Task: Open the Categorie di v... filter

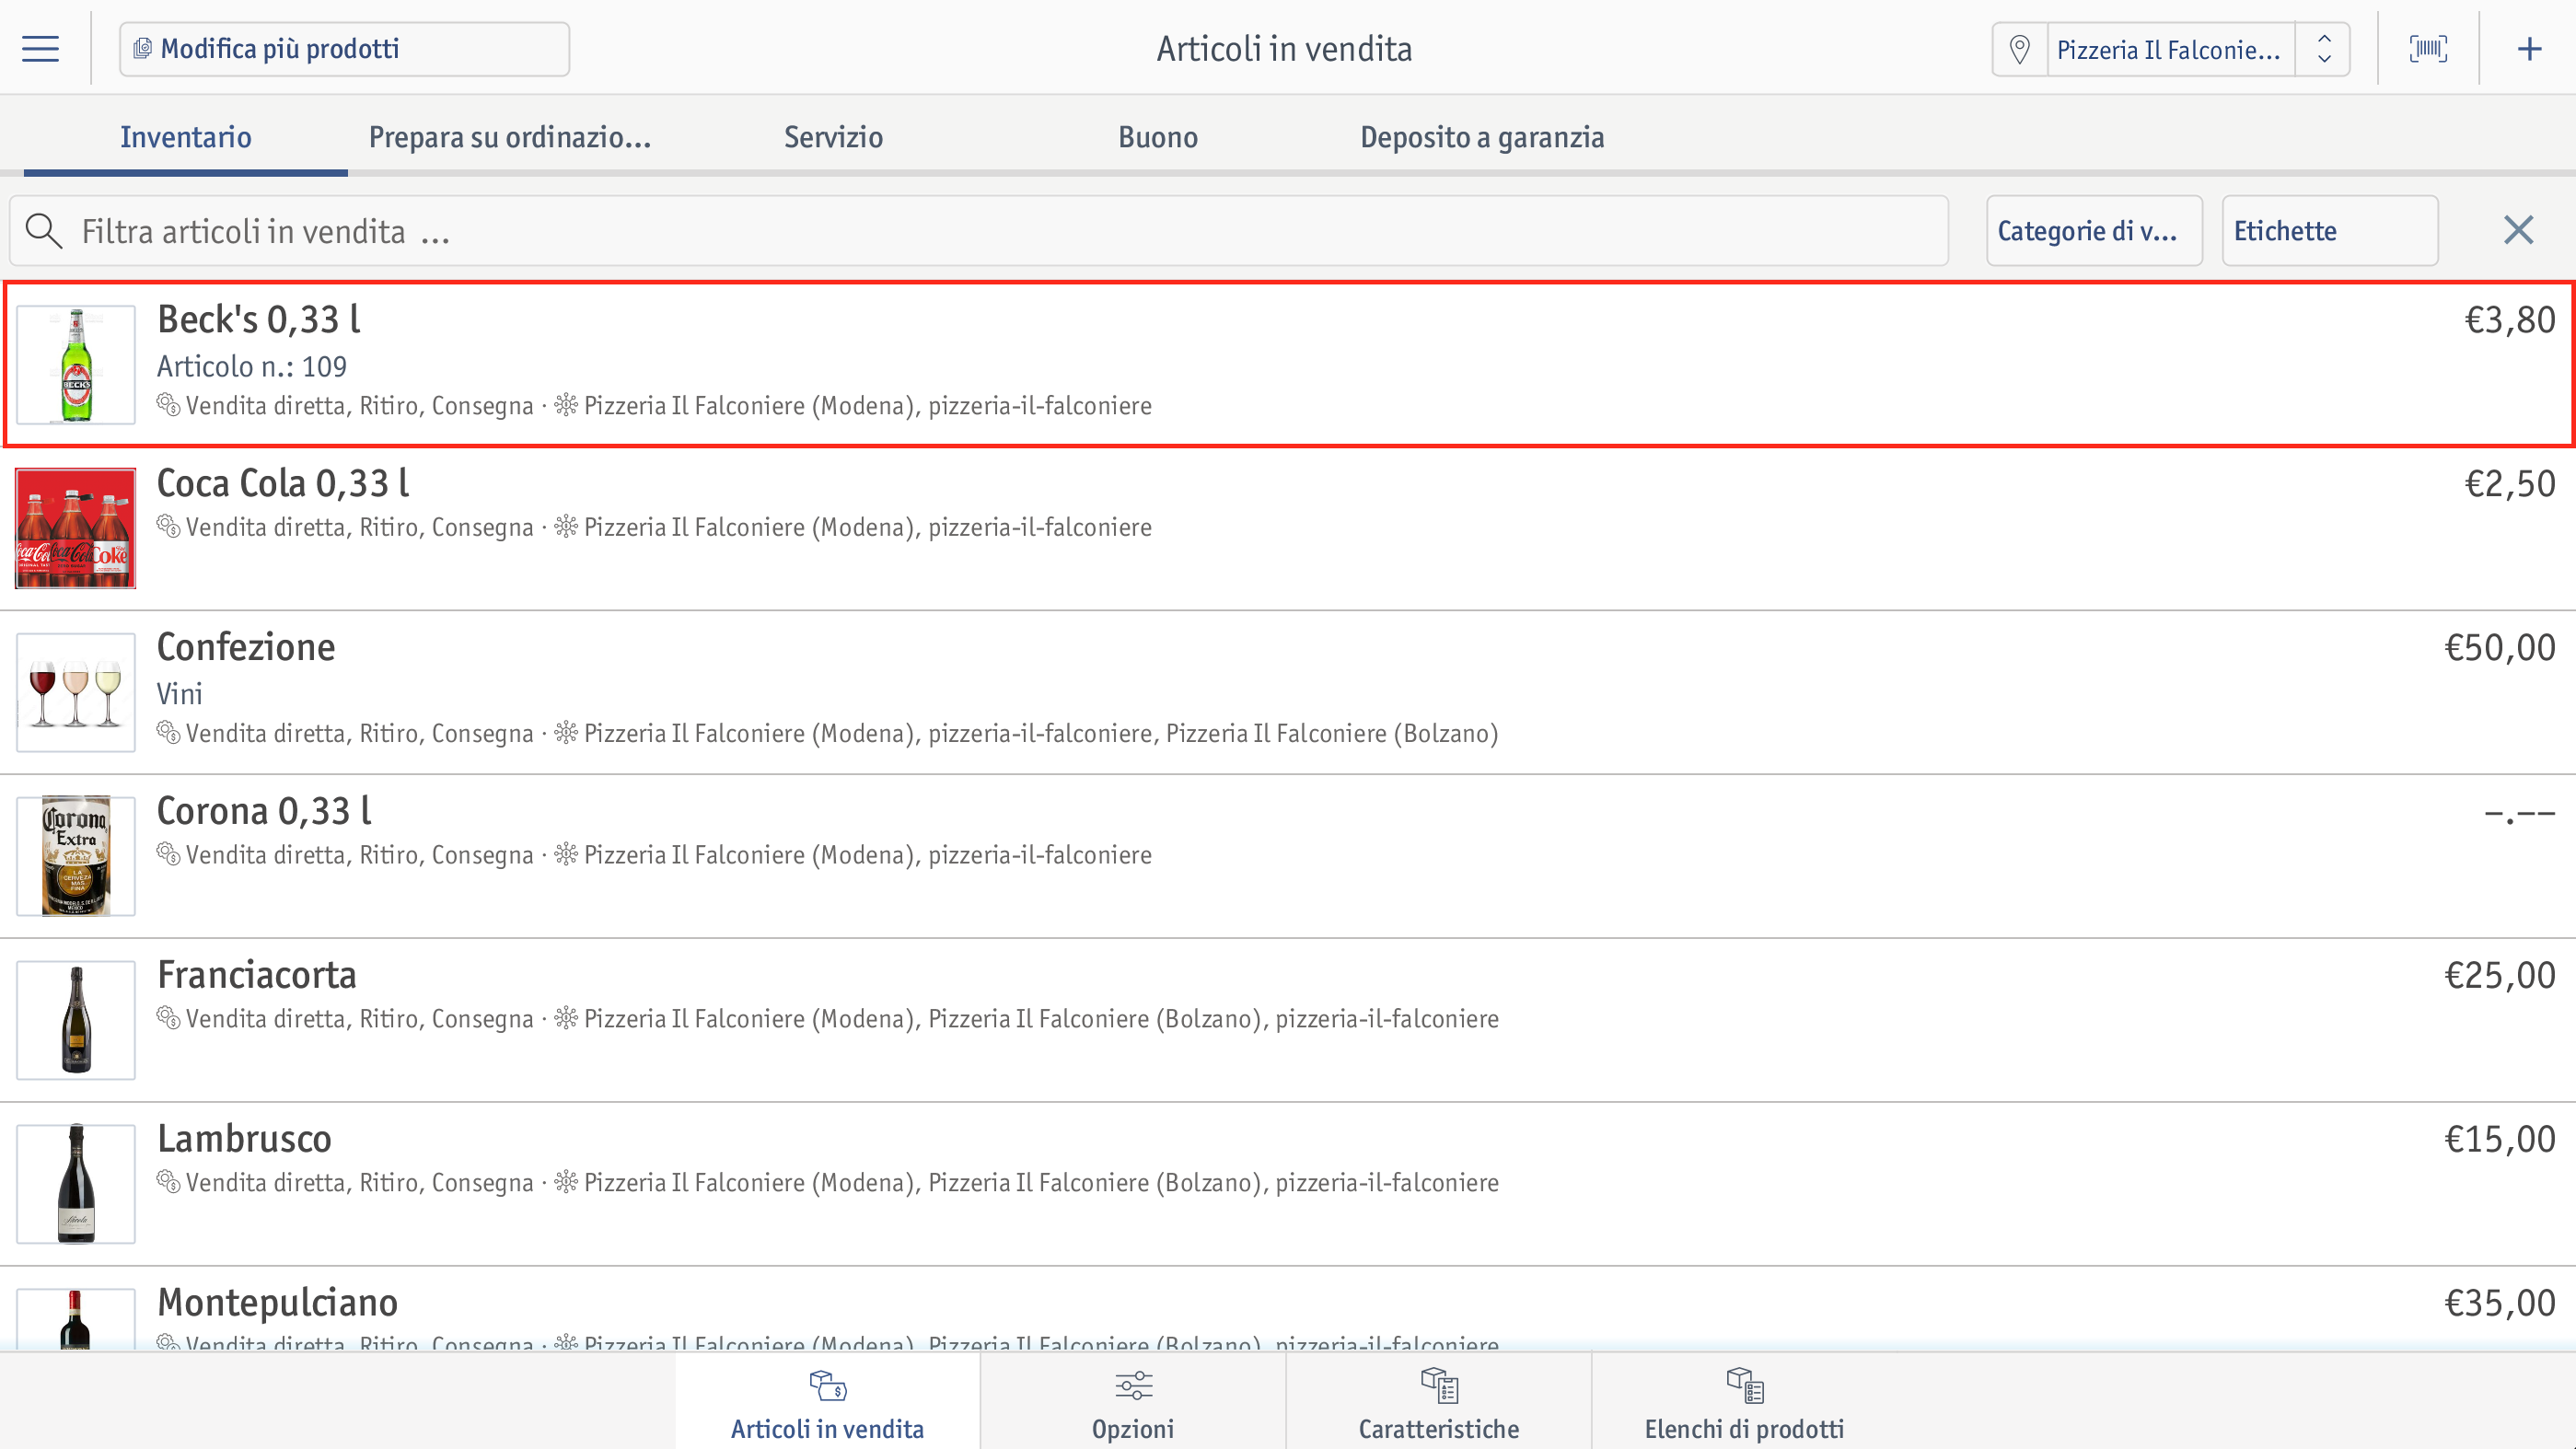Action: coord(2094,230)
